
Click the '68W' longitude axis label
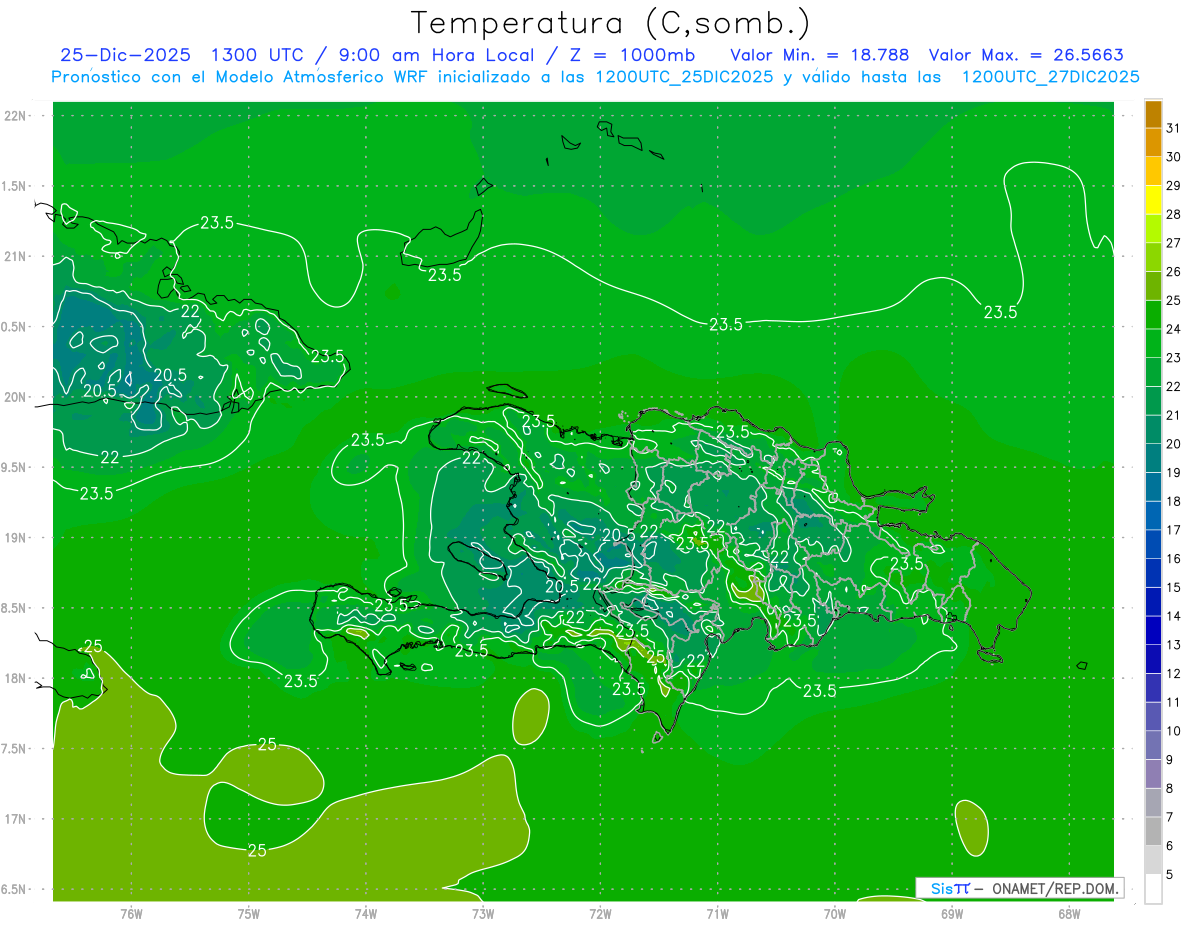[1069, 913]
